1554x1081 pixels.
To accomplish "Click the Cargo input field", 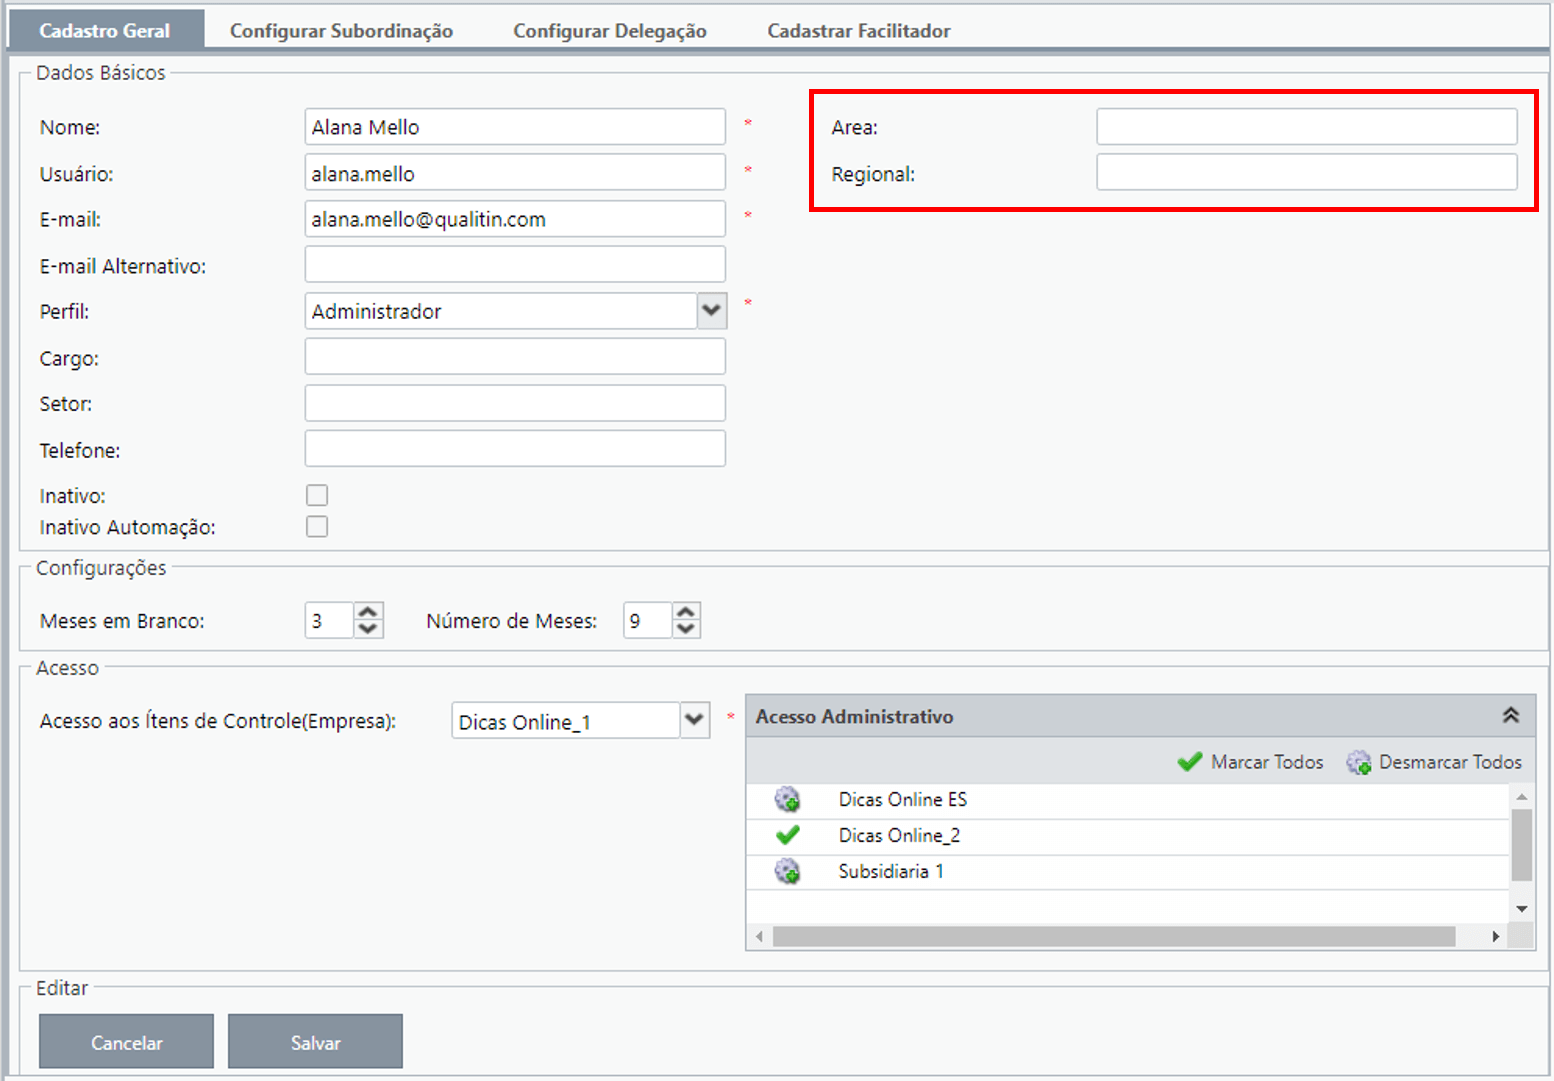I will (x=515, y=357).
